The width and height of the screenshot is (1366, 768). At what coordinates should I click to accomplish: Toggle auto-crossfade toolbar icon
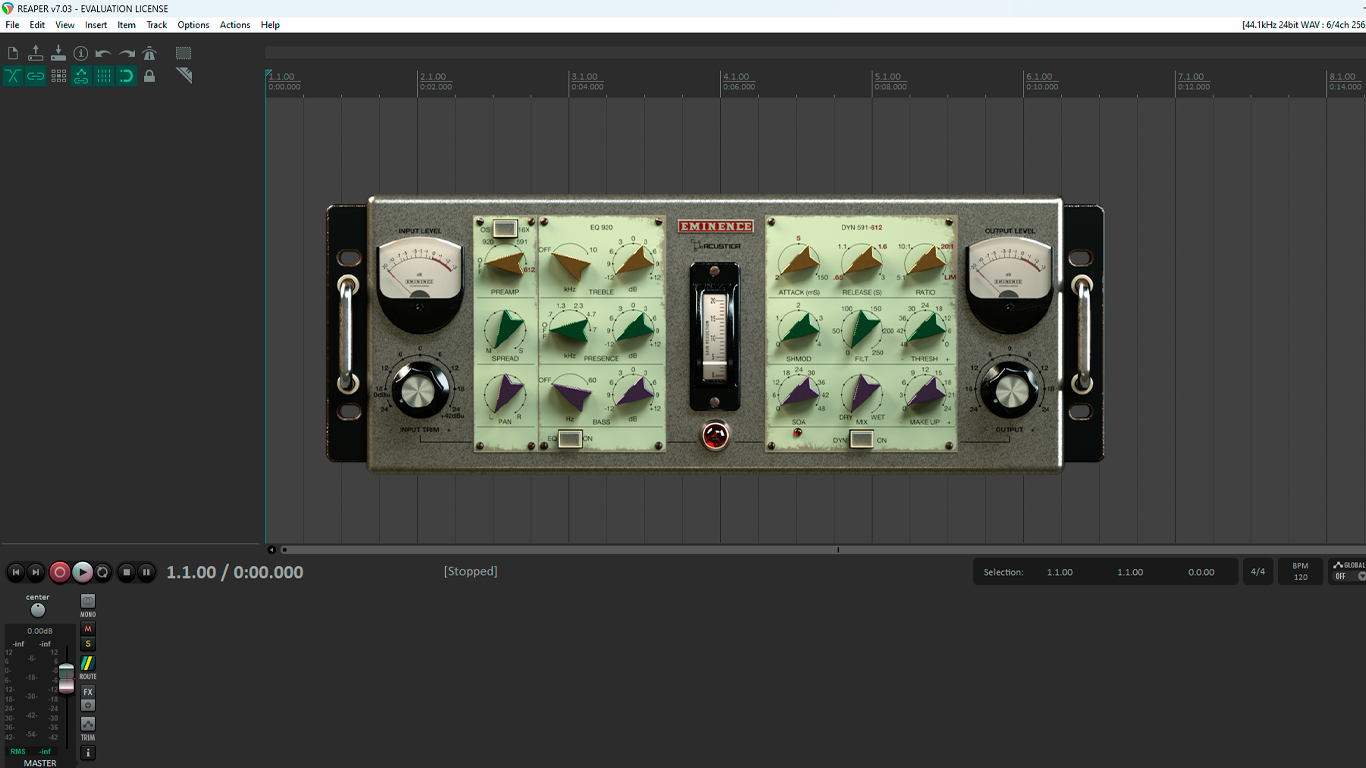click(13, 76)
